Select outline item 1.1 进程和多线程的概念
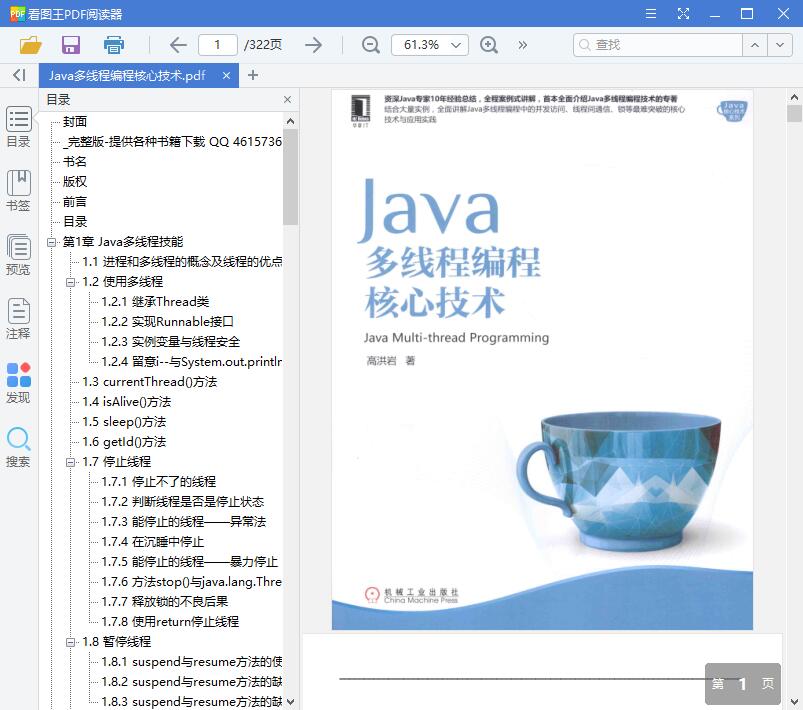The height and width of the screenshot is (710, 803). click(x=182, y=262)
